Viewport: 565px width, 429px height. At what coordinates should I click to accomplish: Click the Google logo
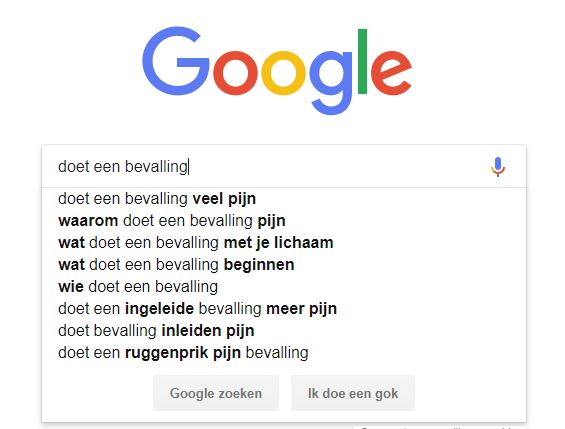(277, 70)
